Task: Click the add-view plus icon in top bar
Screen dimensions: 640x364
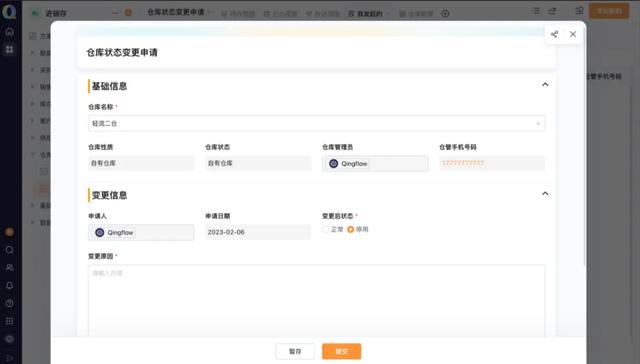Action: (445, 14)
